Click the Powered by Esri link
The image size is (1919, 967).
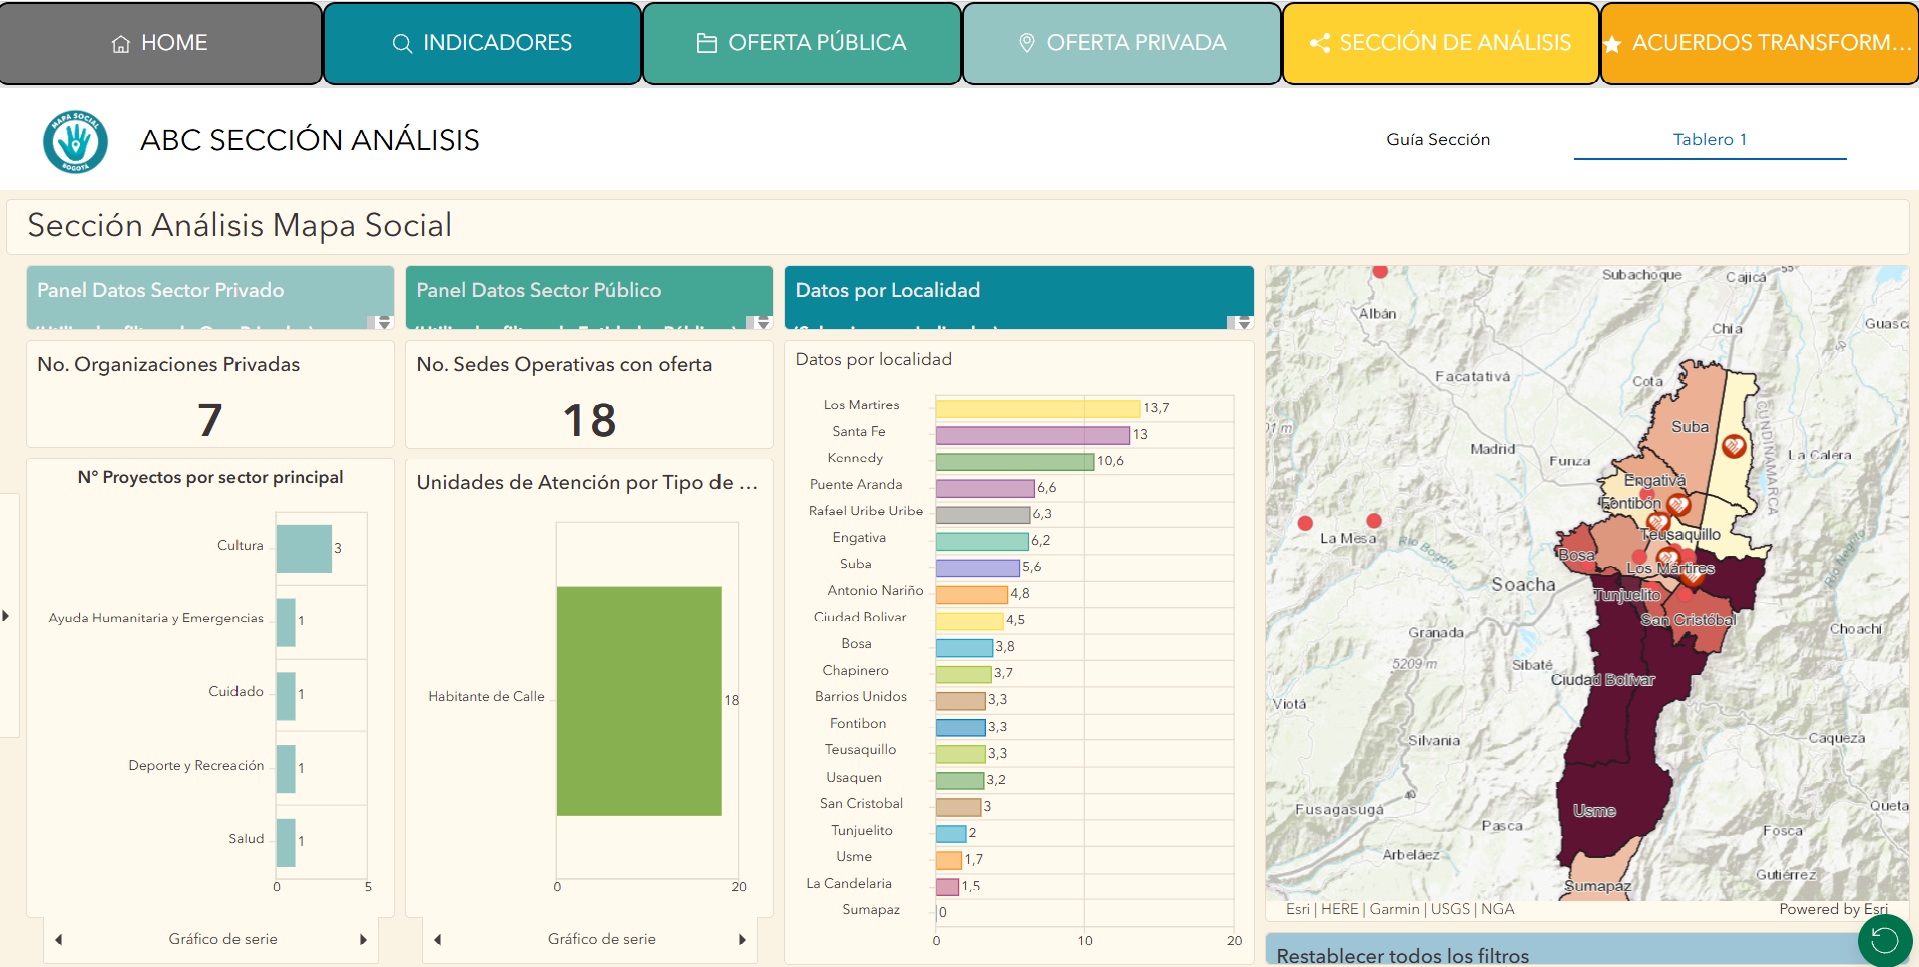1833,909
